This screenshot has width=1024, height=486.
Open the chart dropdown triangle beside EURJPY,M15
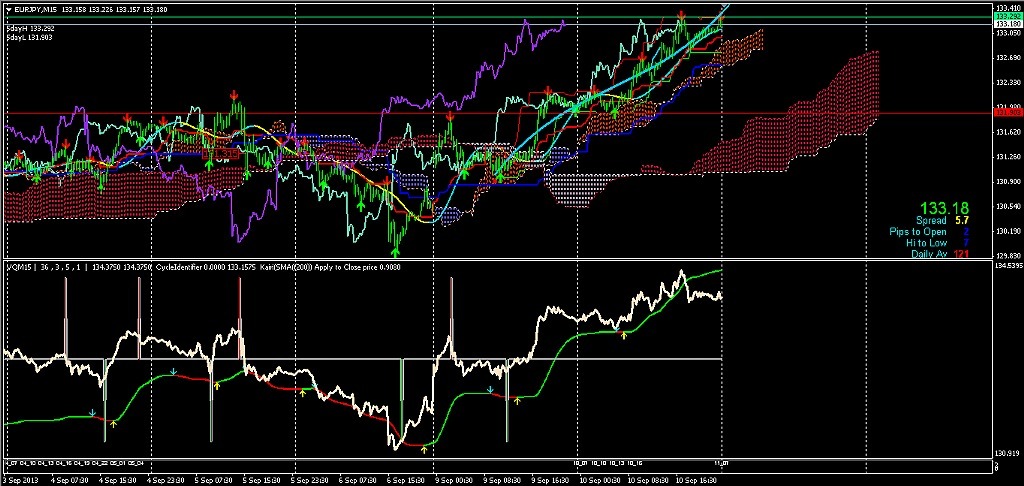tap(8, 9)
